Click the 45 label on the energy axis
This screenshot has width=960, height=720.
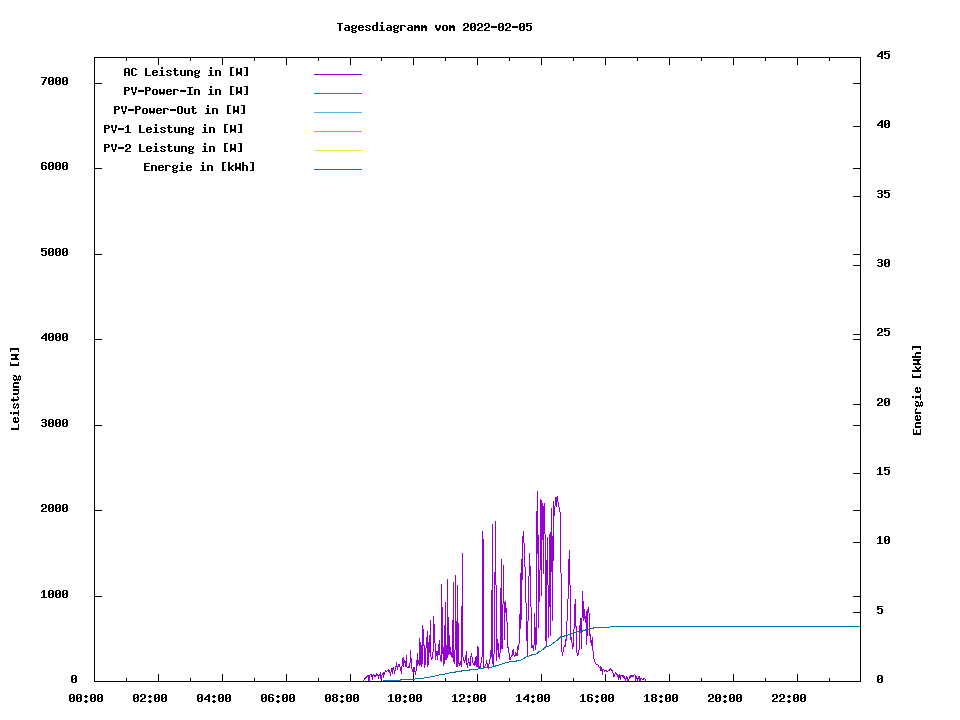point(883,56)
